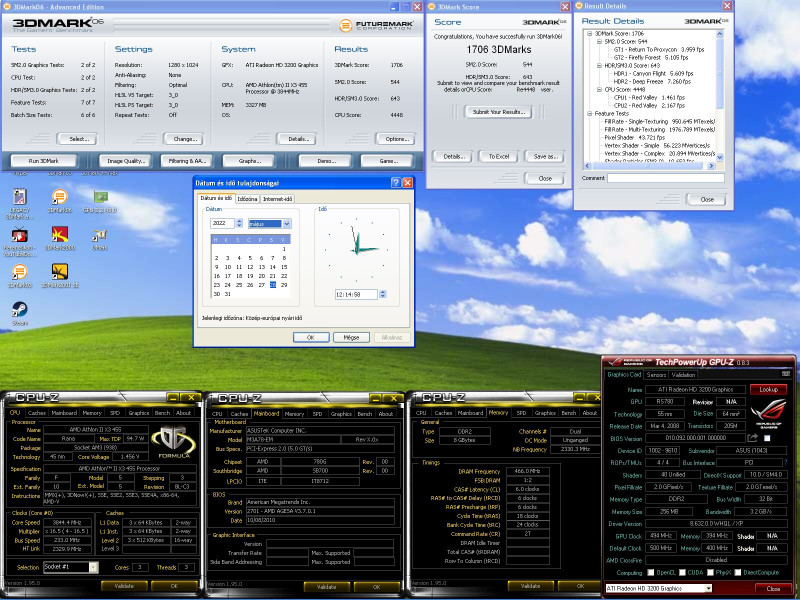
Task: Switch to the Időzóna tab
Action: [x=247, y=199]
